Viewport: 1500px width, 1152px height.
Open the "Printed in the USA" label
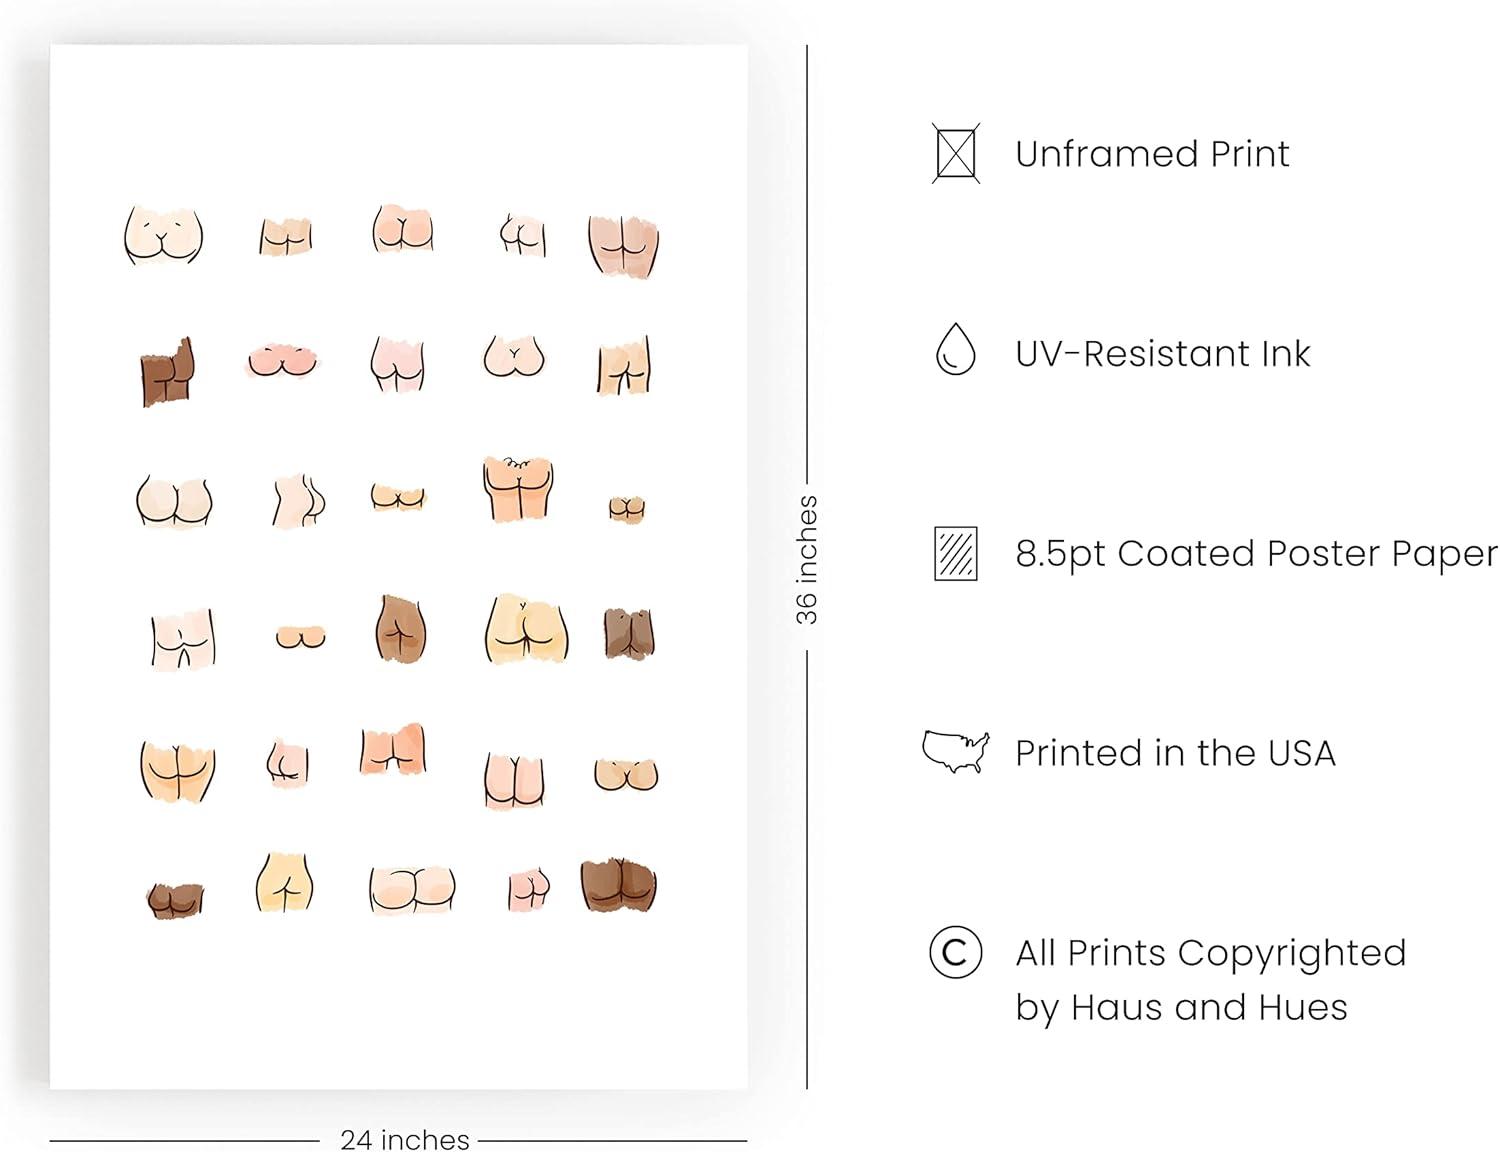[x=1175, y=753]
